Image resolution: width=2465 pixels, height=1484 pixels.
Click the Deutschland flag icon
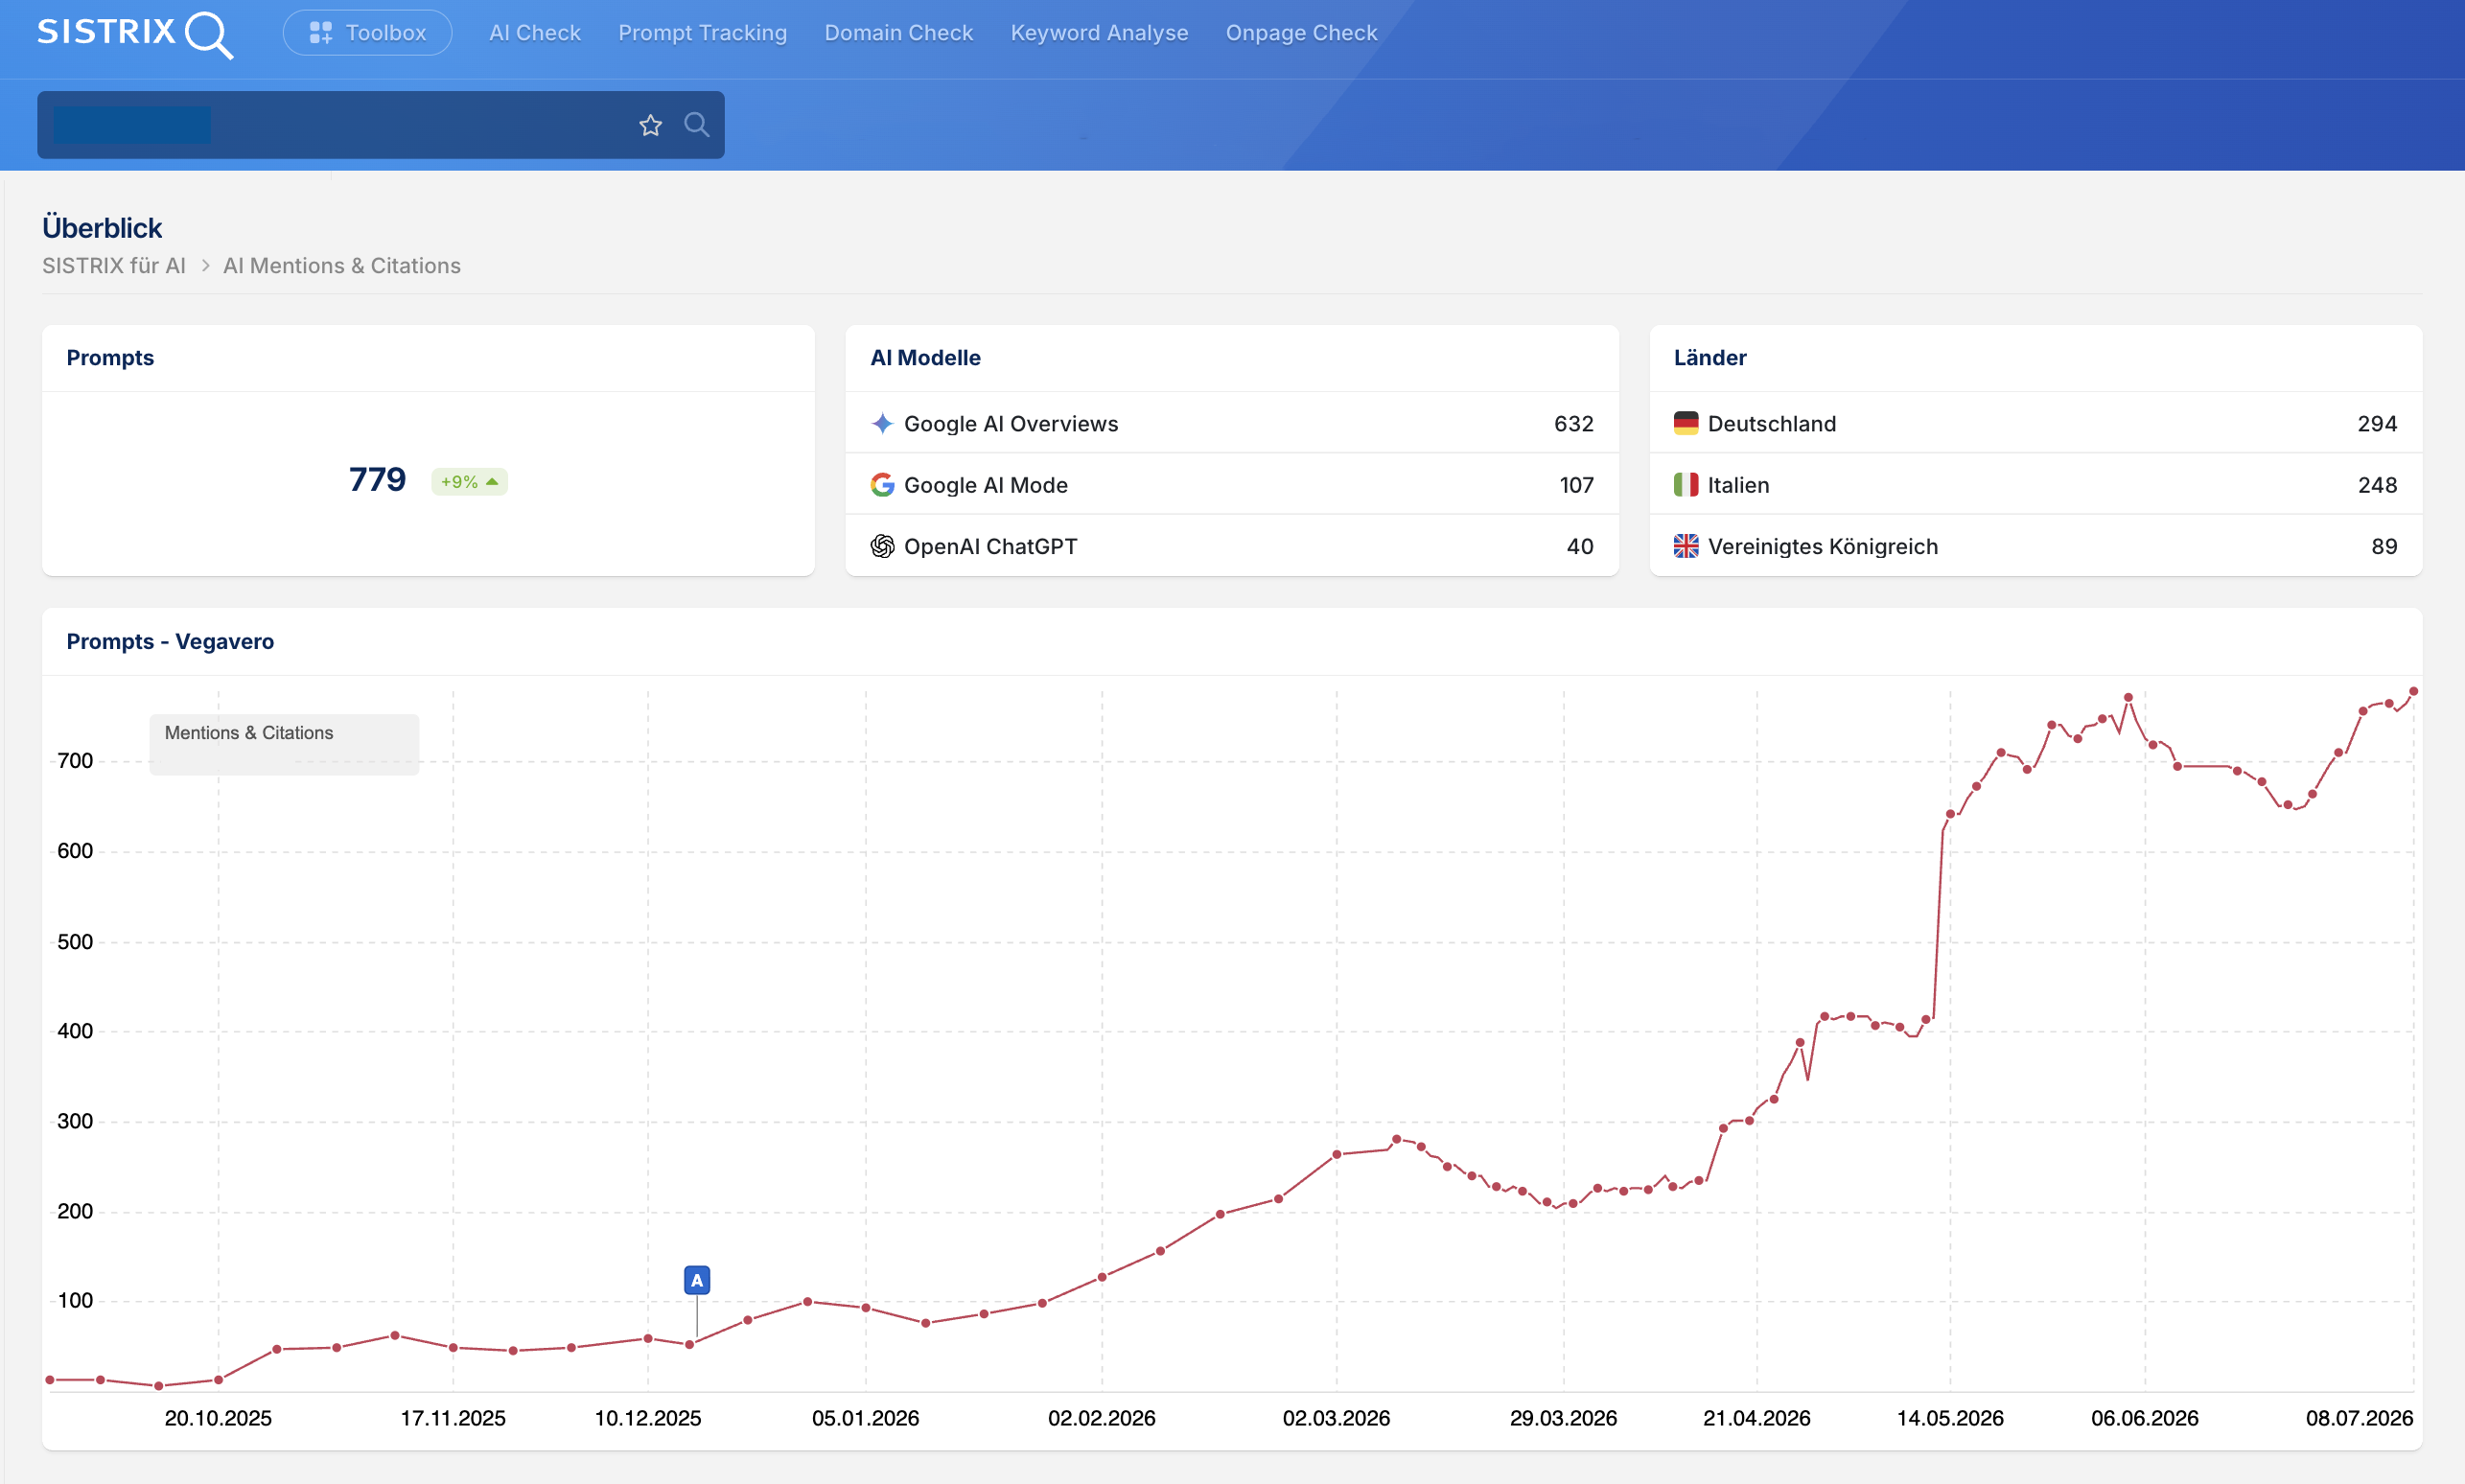tap(1686, 424)
